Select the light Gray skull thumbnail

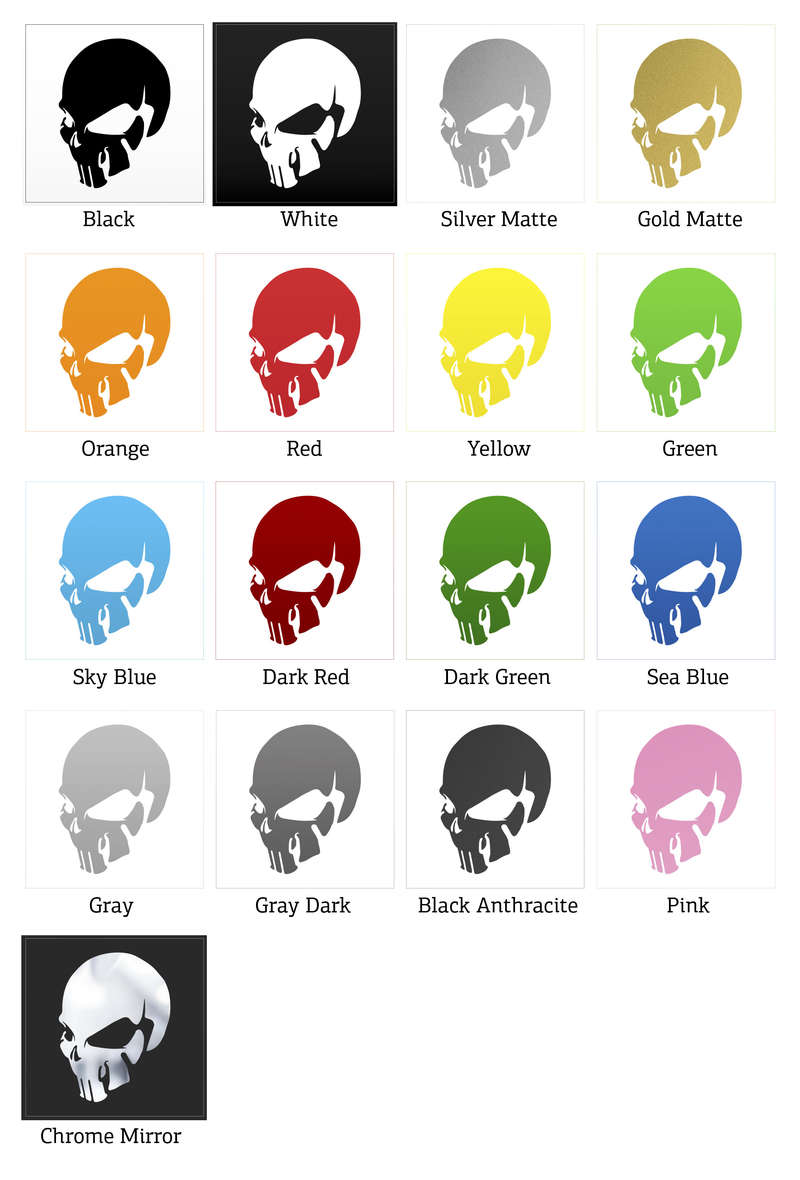[x=114, y=799]
